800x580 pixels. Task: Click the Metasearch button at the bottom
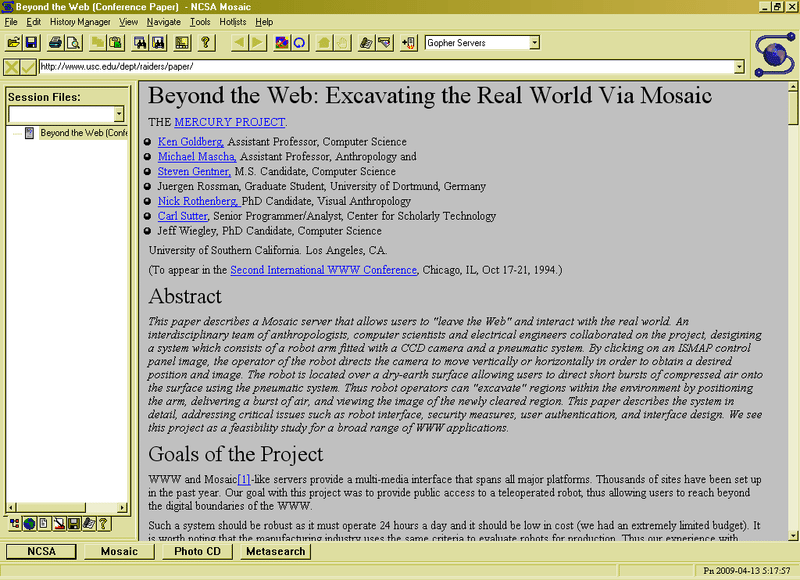[x=275, y=550]
